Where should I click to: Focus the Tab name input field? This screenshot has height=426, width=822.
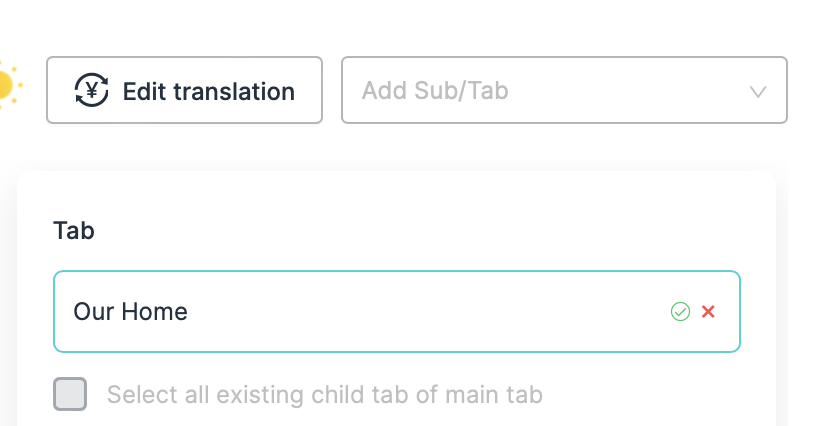400,312
